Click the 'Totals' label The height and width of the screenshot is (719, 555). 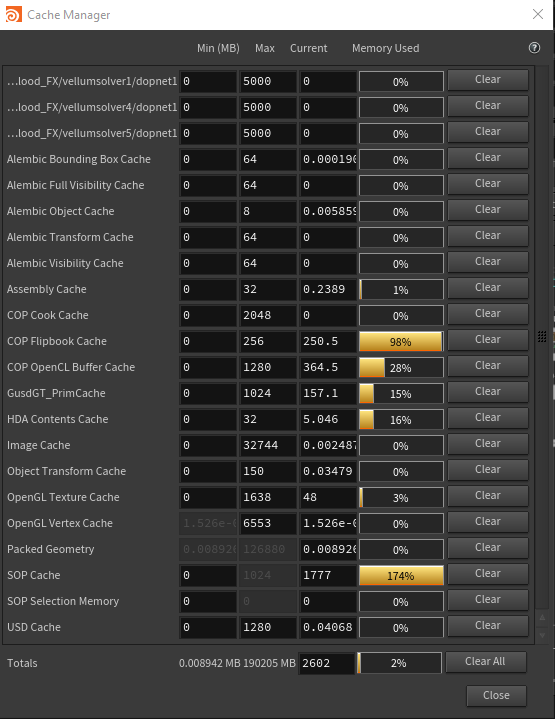click(22, 663)
